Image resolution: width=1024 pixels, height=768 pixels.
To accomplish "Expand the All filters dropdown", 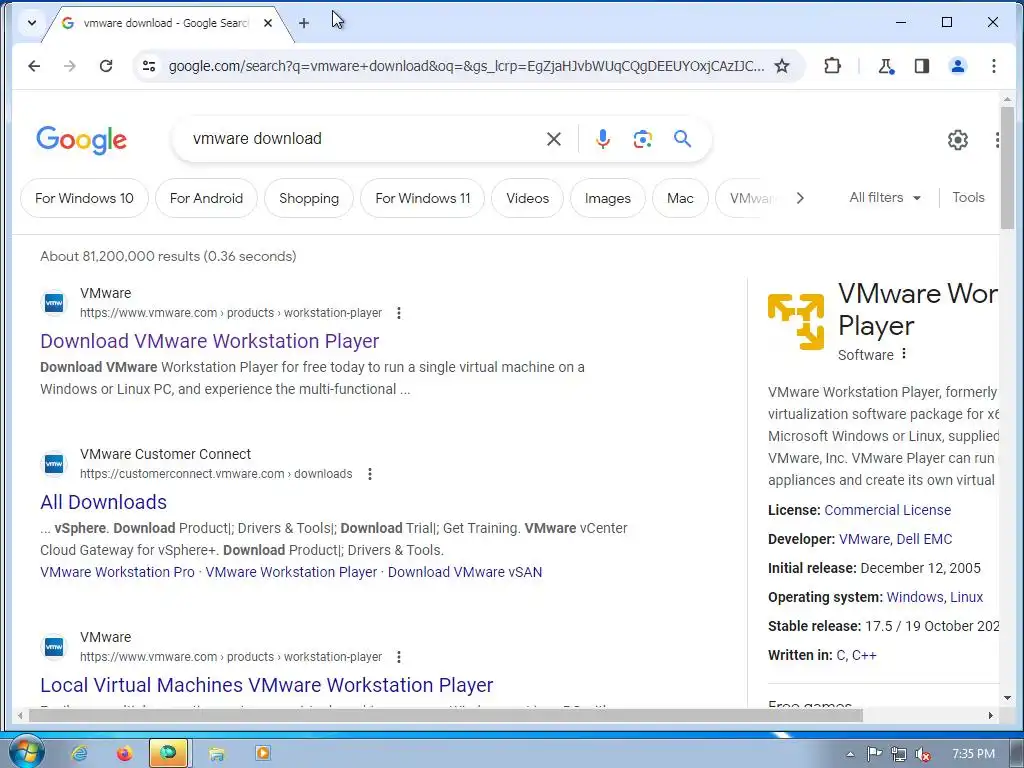I will pyautogui.click(x=885, y=197).
